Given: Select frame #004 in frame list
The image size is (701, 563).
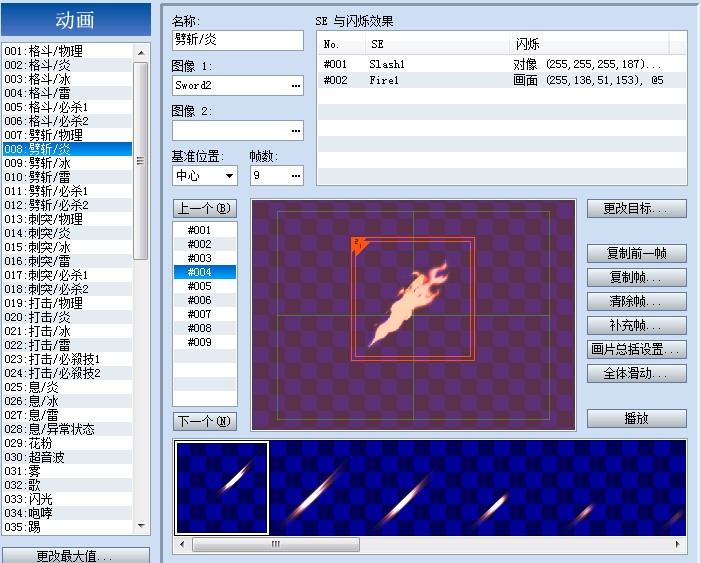Looking at the screenshot, I should (205, 272).
